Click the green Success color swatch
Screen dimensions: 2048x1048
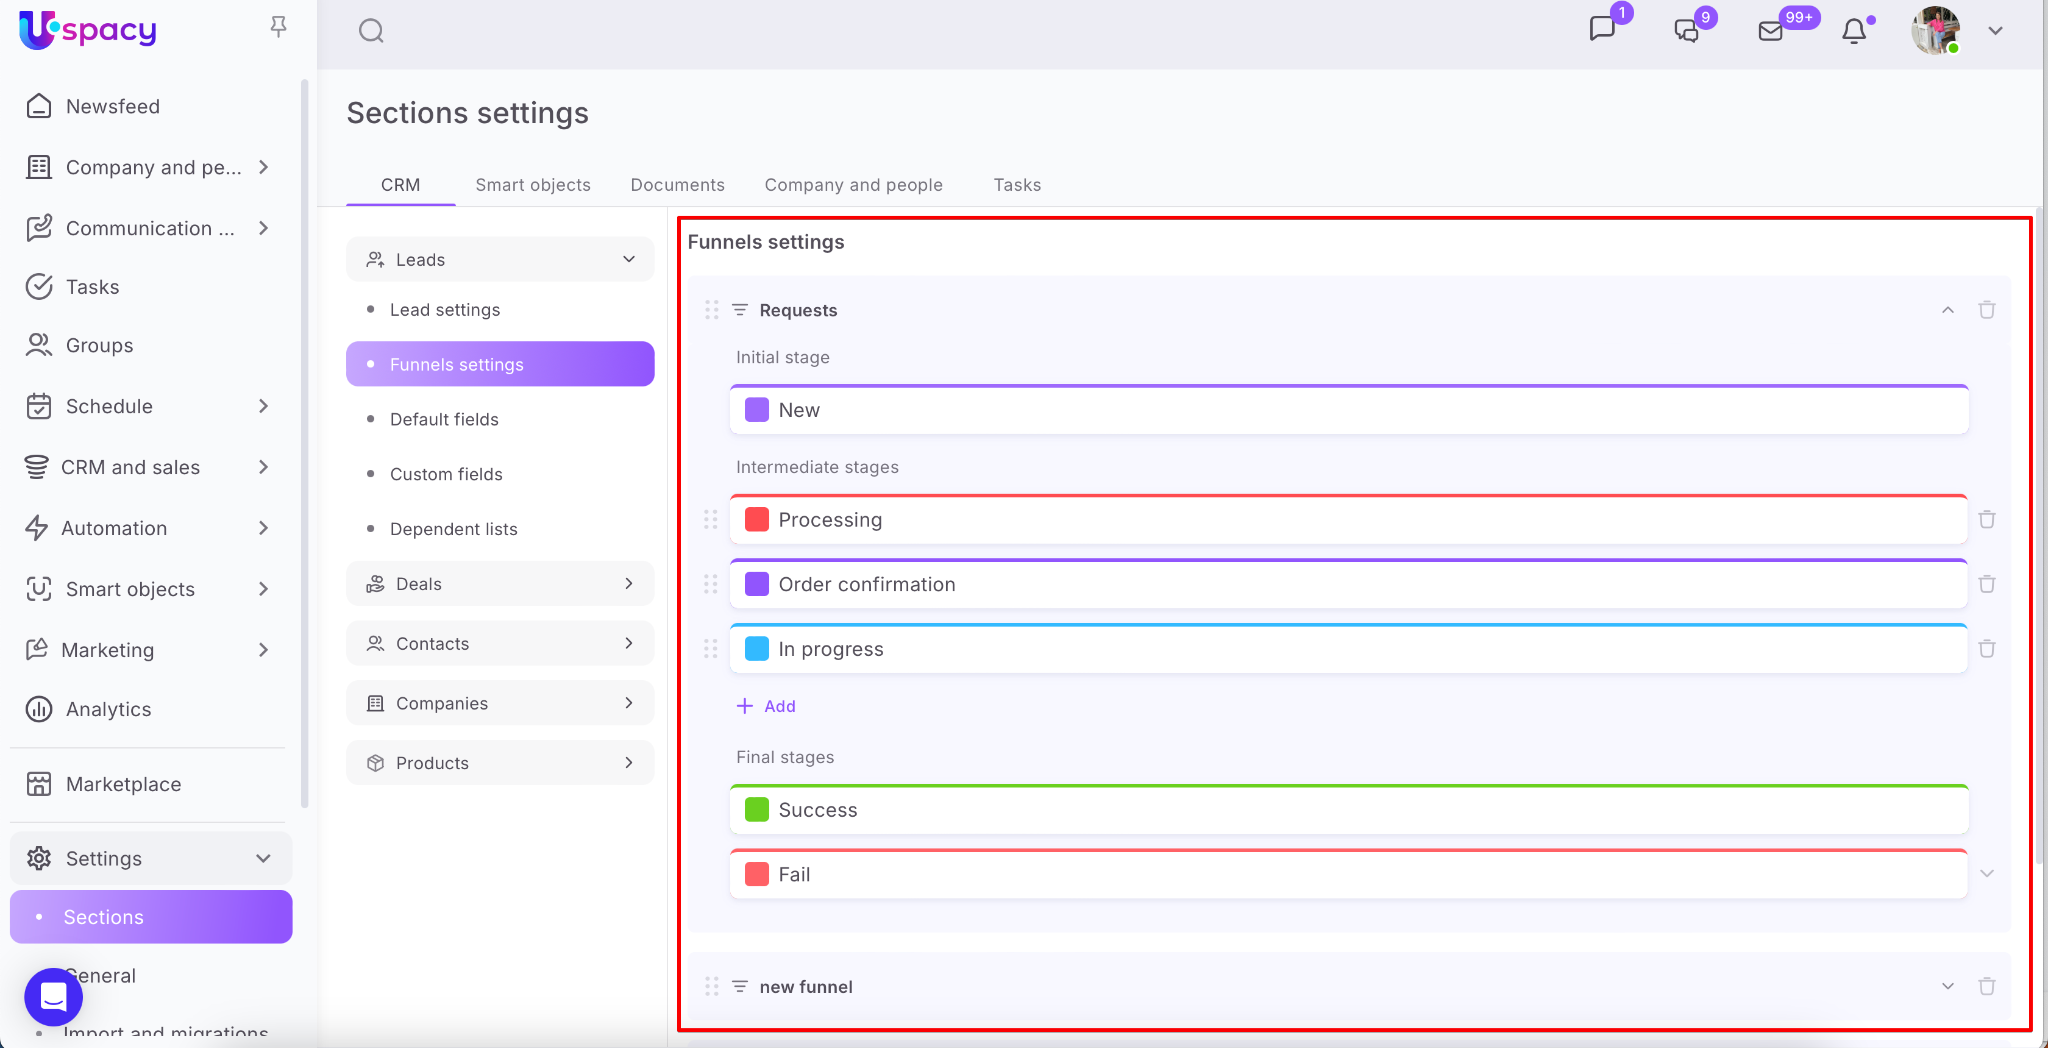coord(757,810)
